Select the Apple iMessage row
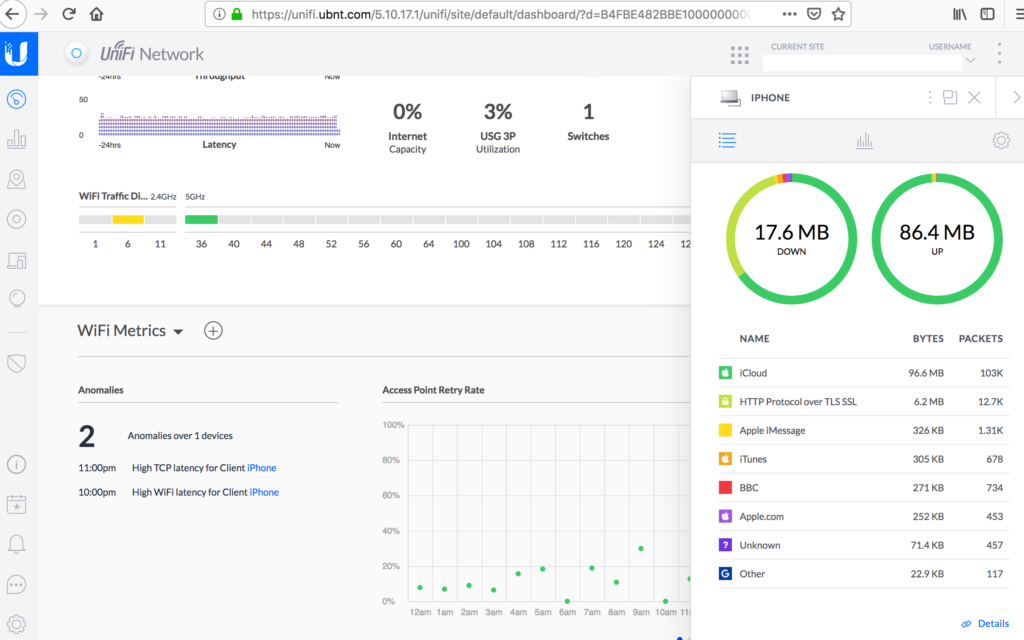 coord(863,430)
